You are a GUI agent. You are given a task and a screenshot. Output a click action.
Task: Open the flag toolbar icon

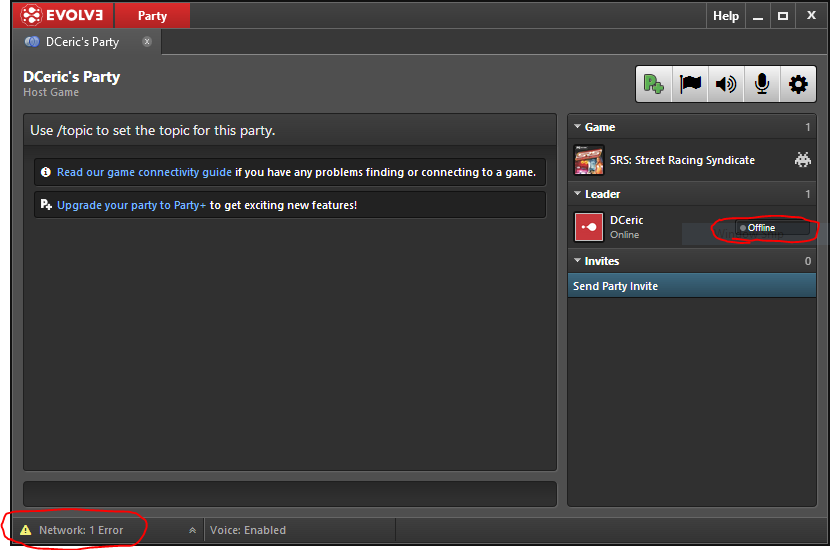[x=690, y=84]
